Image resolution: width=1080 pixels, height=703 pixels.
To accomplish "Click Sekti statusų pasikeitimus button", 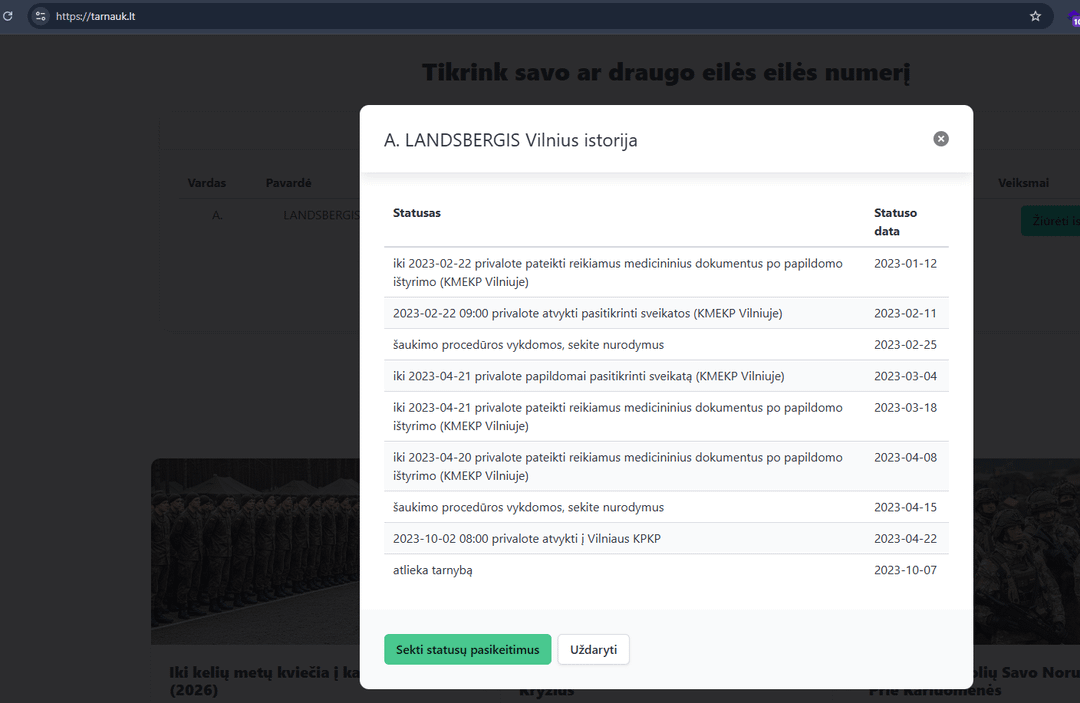I will [467, 649].
